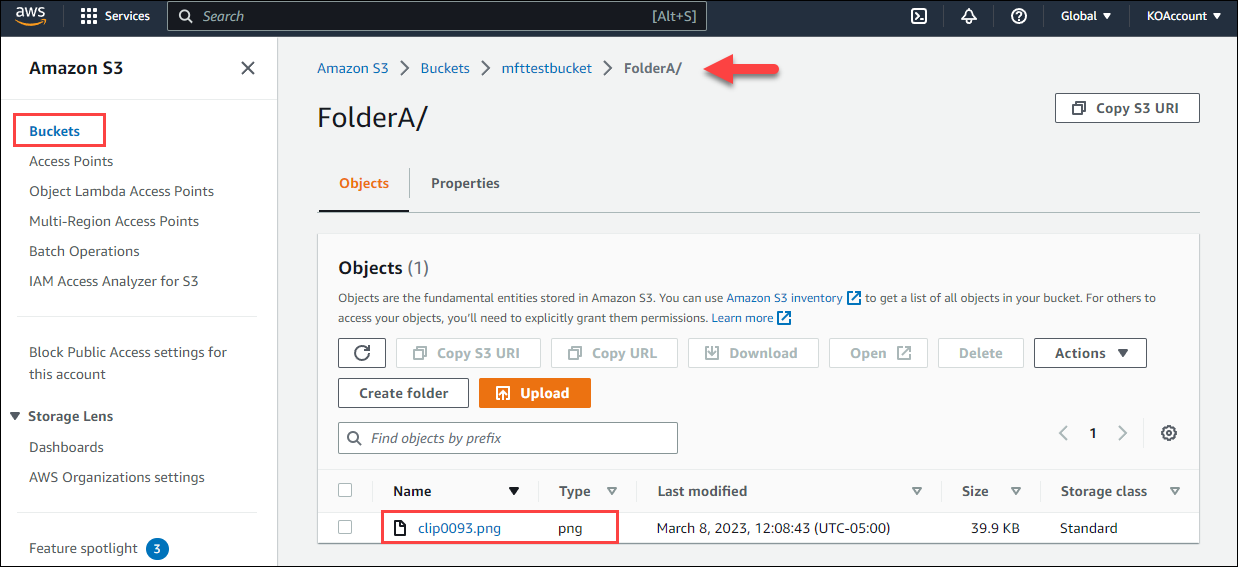
Task: Open Batch Operations in sidebar
Action: click(84, 251)
